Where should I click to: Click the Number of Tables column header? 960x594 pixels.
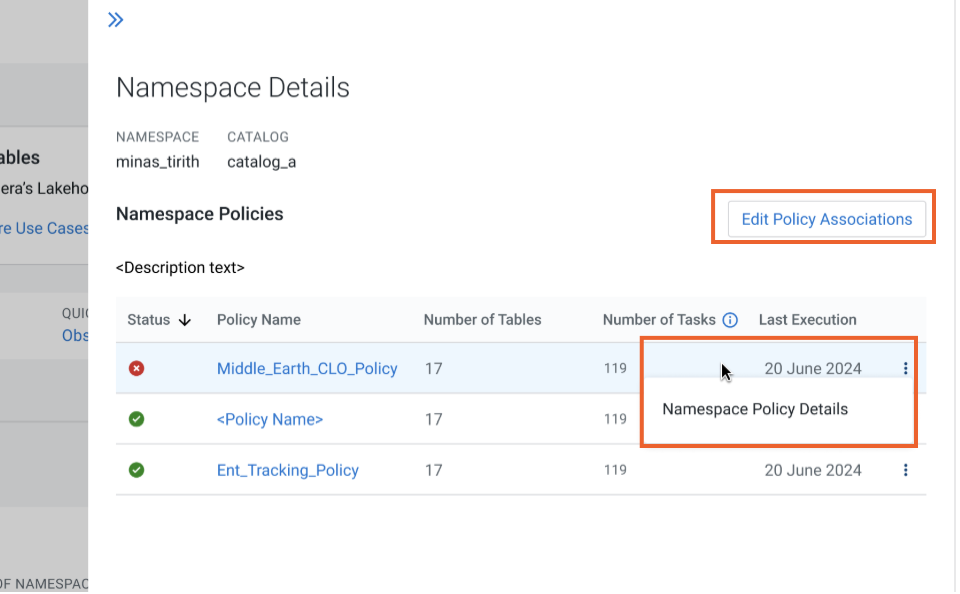click(482, 319)
